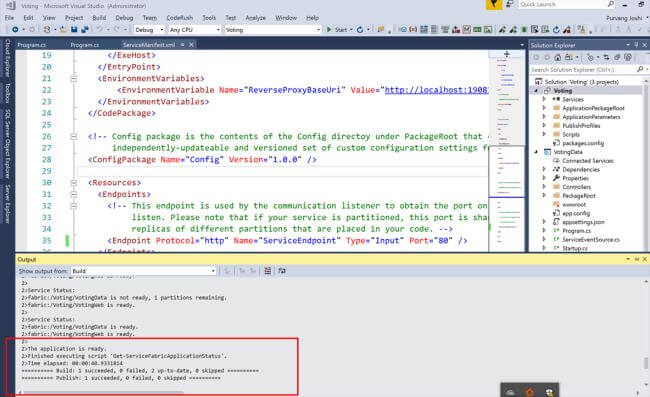Click the Undo icon in the toolbar
The image size is (650, 397).
tap(99, 29)
